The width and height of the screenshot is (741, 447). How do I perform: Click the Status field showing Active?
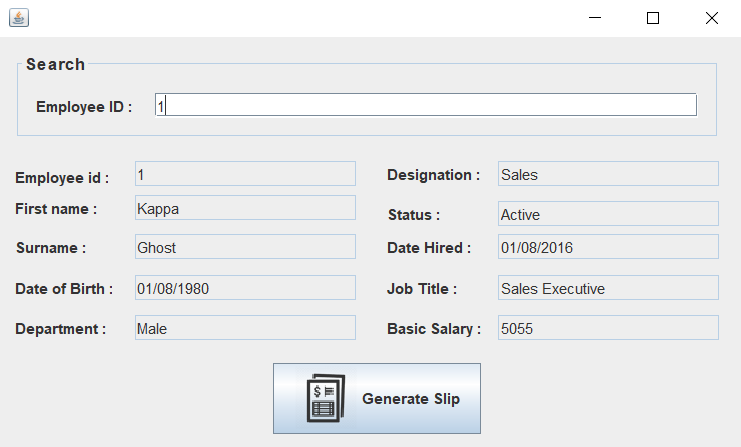pos(608,214)
